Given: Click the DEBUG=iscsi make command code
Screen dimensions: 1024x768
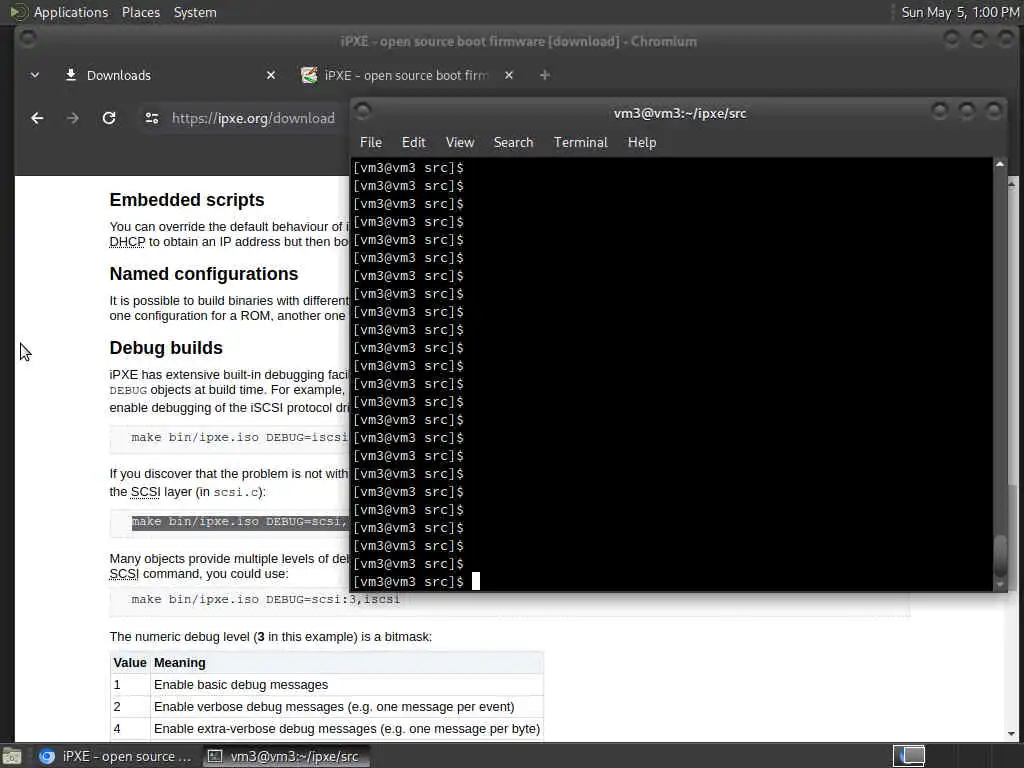Looking at the screenshot, I should (x=240, y=437).
